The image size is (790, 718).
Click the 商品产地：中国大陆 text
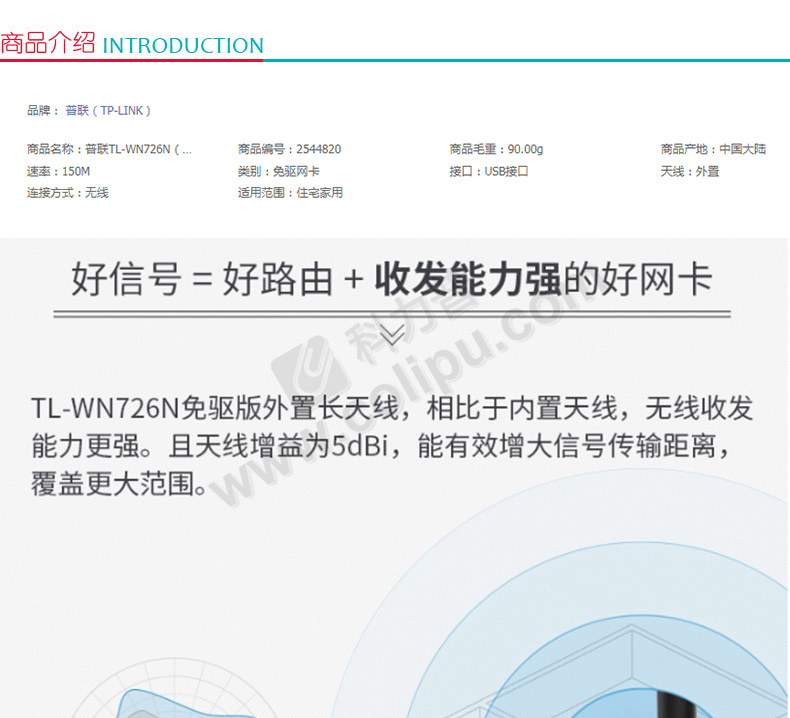pyautogui.click(x=713, y=149)
